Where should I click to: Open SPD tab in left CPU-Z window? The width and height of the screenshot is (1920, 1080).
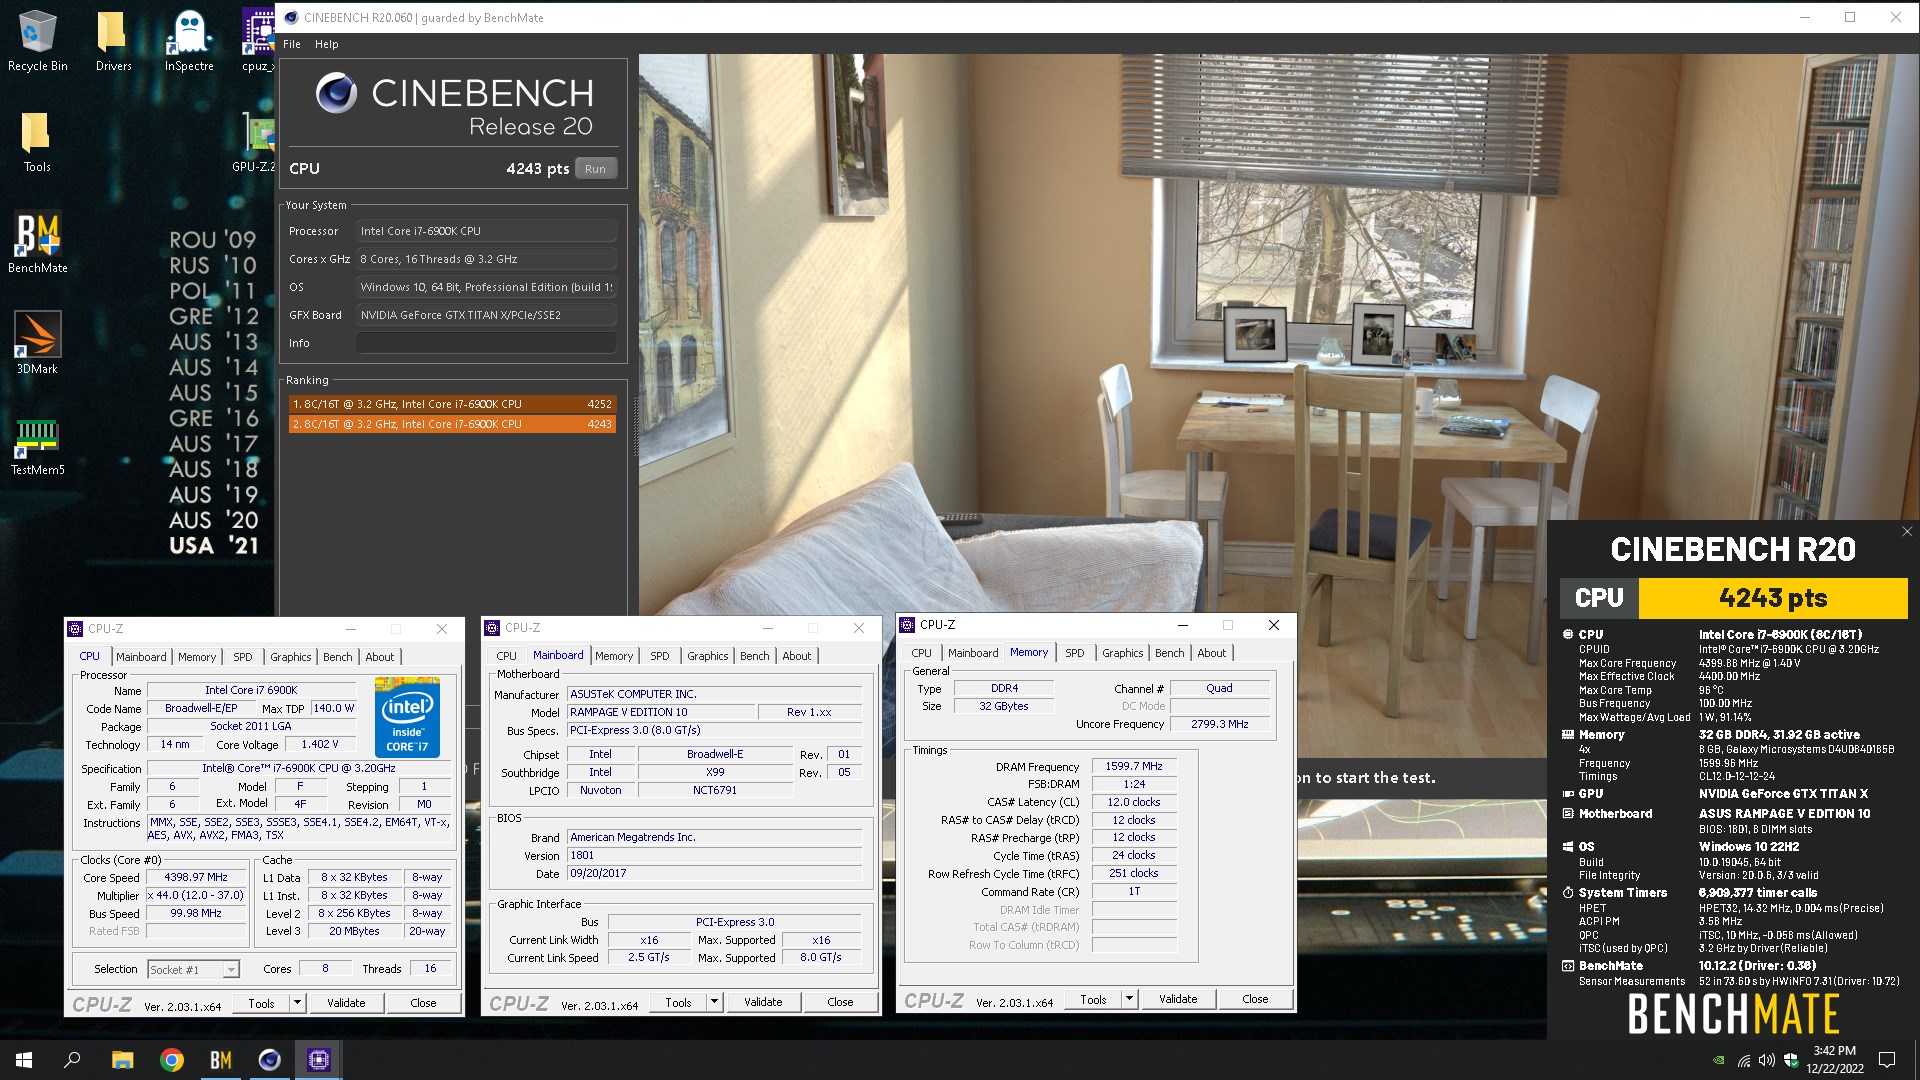(243, 657)
